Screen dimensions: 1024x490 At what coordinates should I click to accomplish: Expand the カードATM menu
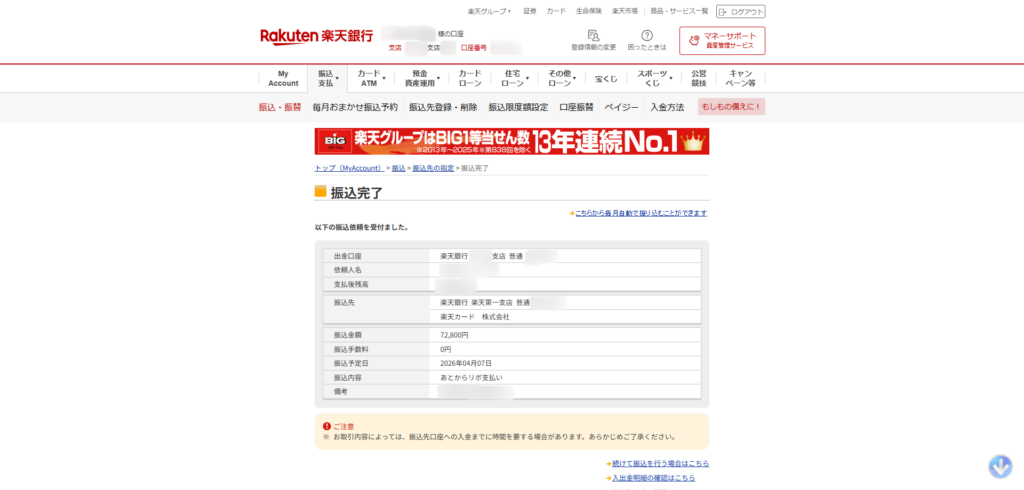tap(369, 78)
